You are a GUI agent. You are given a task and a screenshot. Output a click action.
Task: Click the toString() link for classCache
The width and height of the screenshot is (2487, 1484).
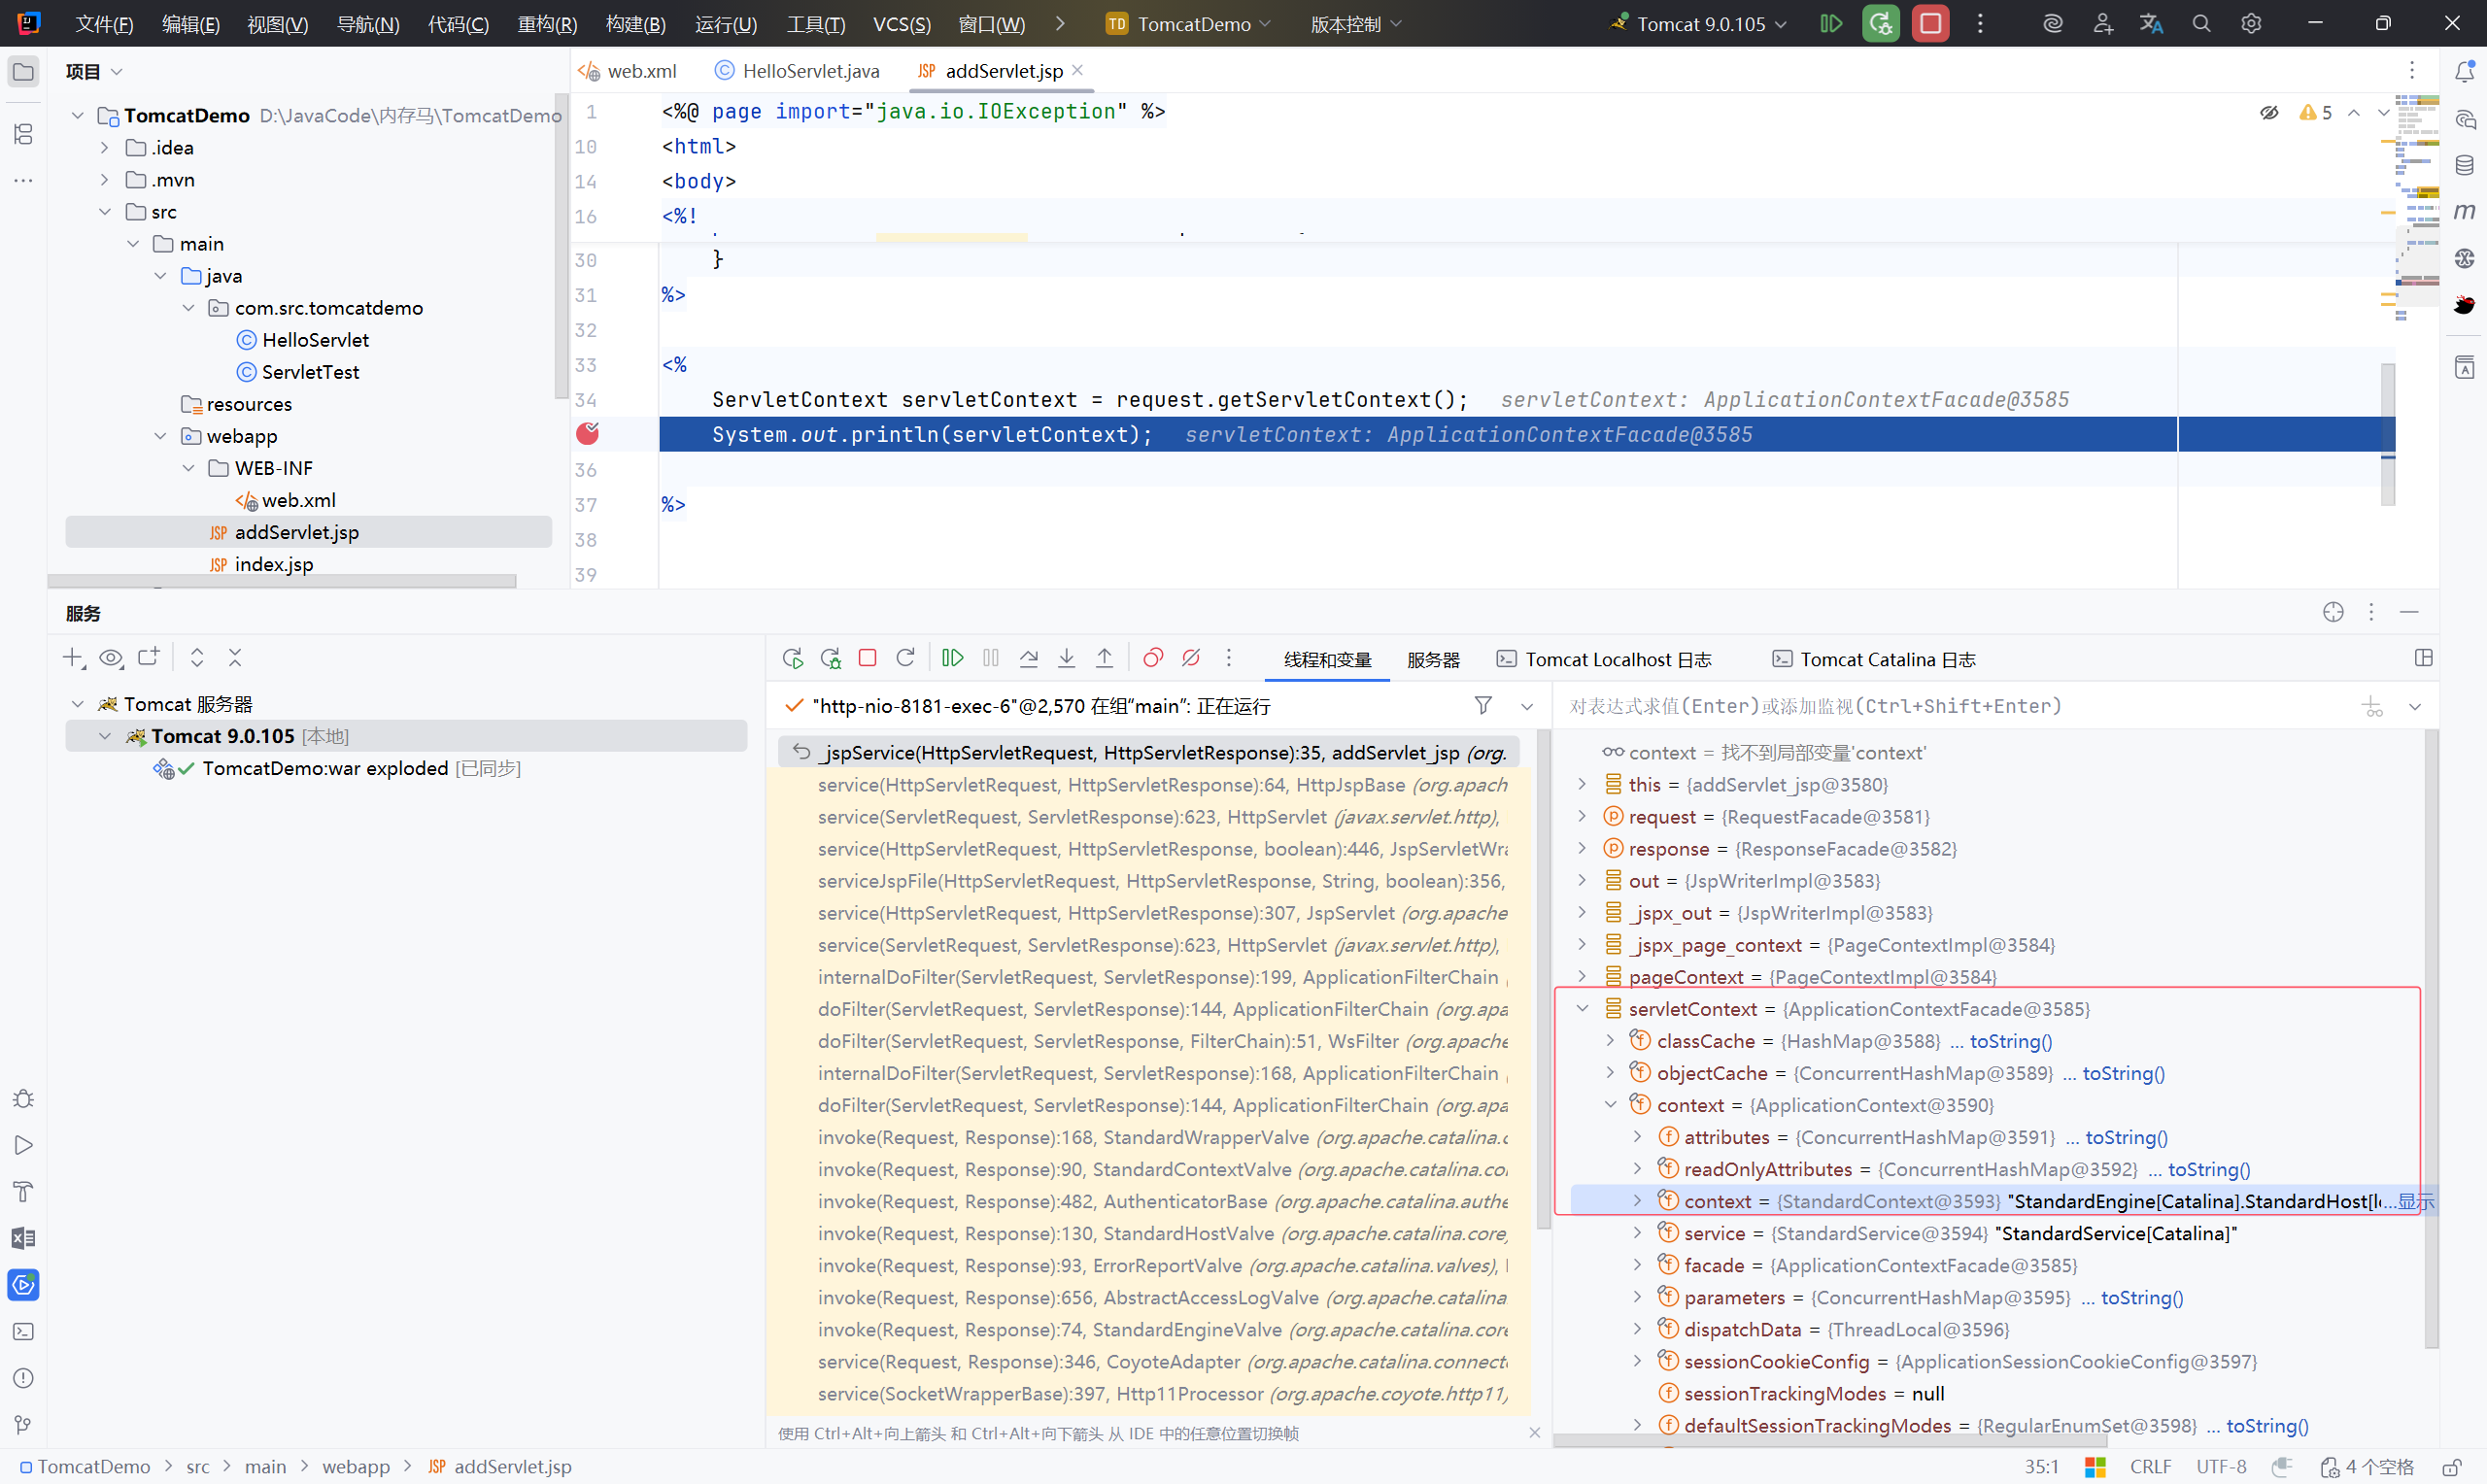pyautogui.click(x=2010, y=1041)
